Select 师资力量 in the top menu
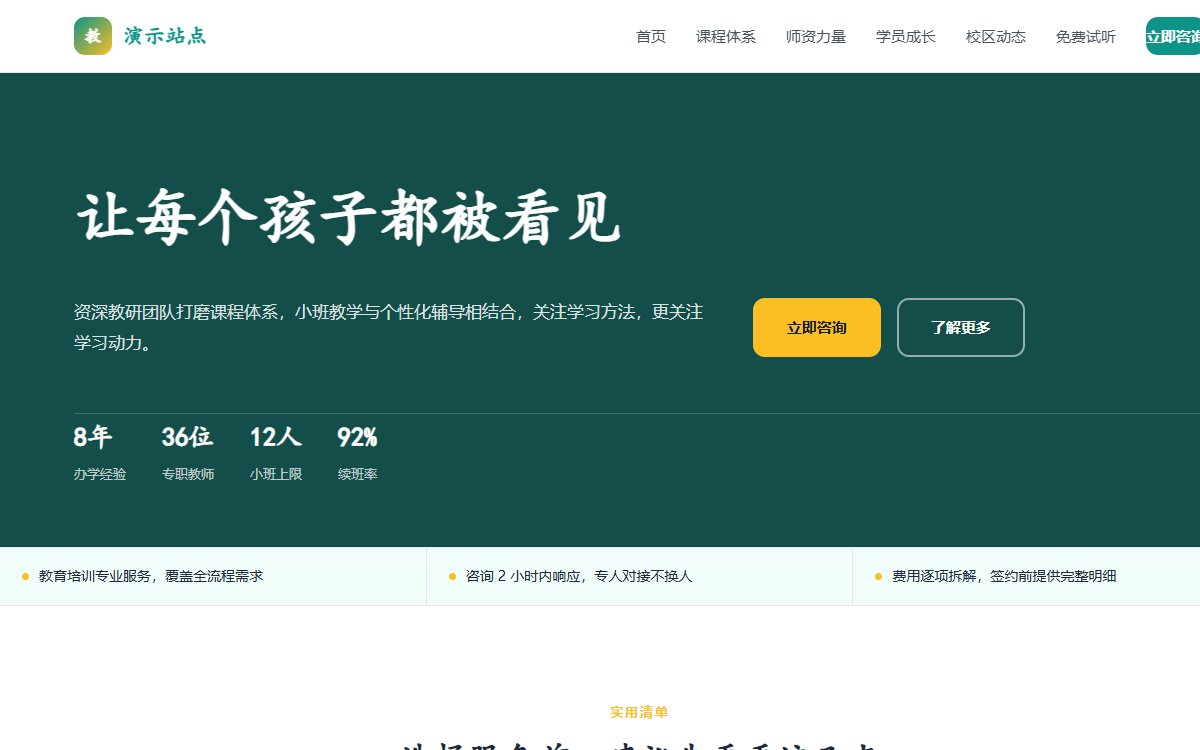This screenshot has width=1200, height=750. 816,37
